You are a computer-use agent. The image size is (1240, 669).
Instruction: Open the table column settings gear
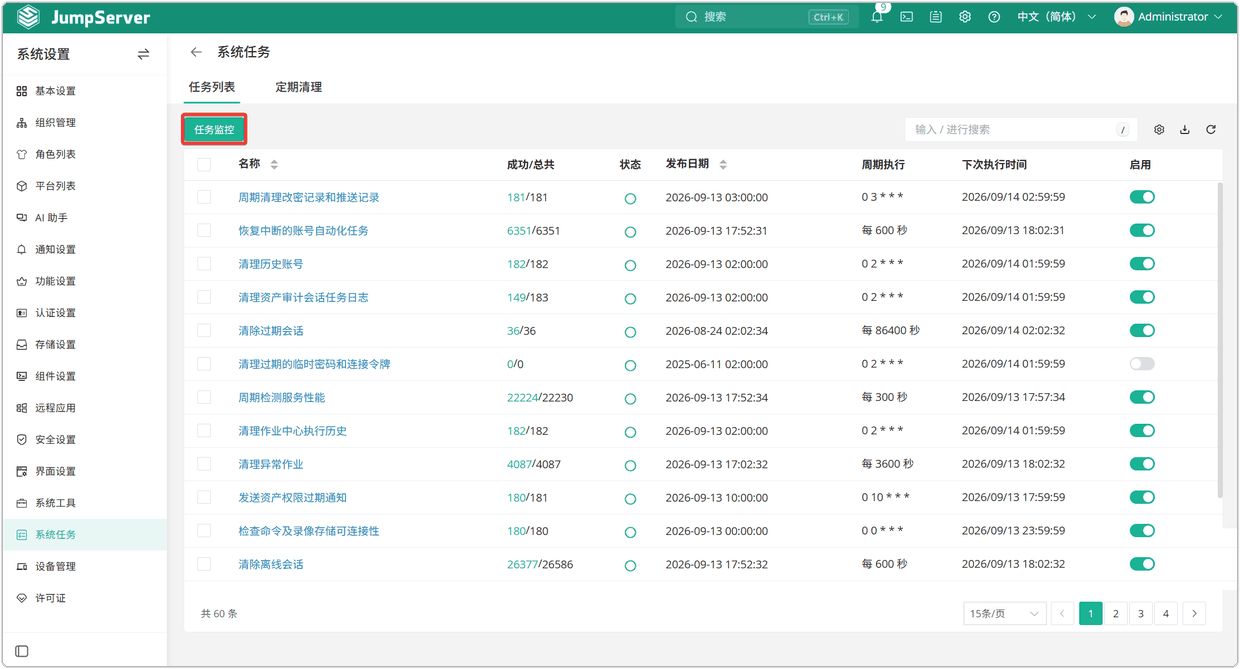tap(1159, 130)
